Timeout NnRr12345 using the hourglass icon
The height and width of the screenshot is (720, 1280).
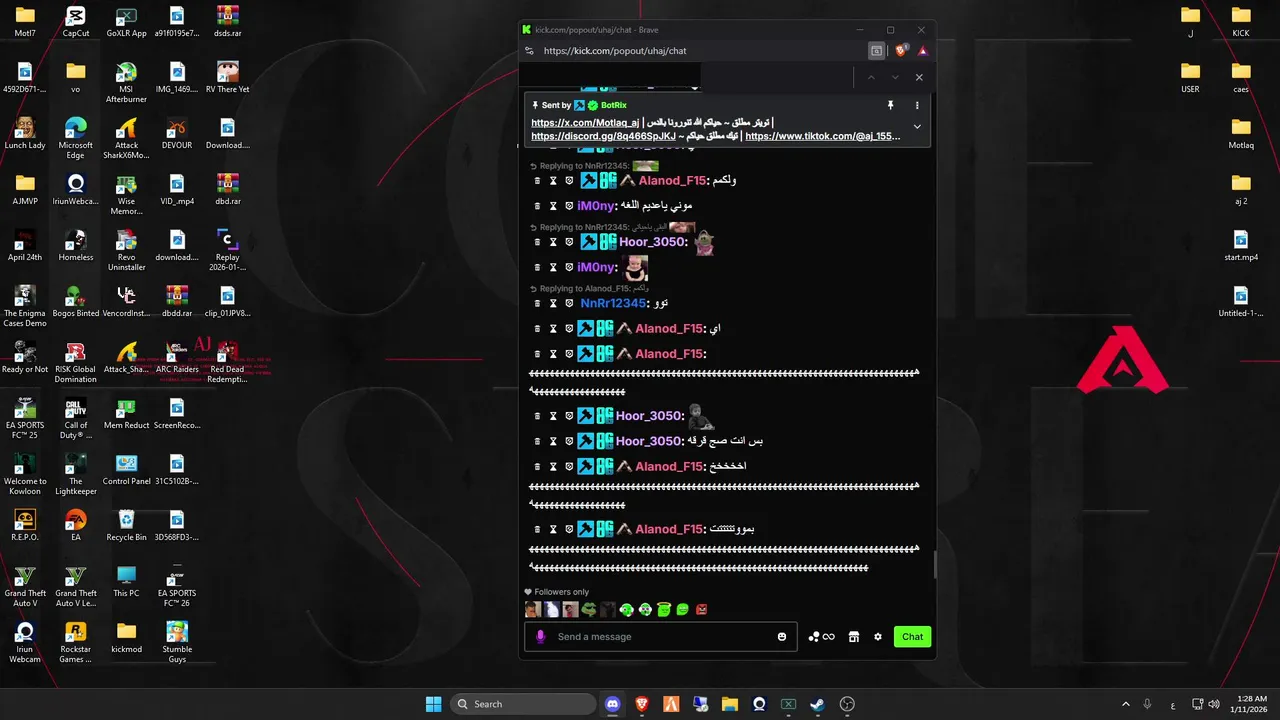coord(553,303)
